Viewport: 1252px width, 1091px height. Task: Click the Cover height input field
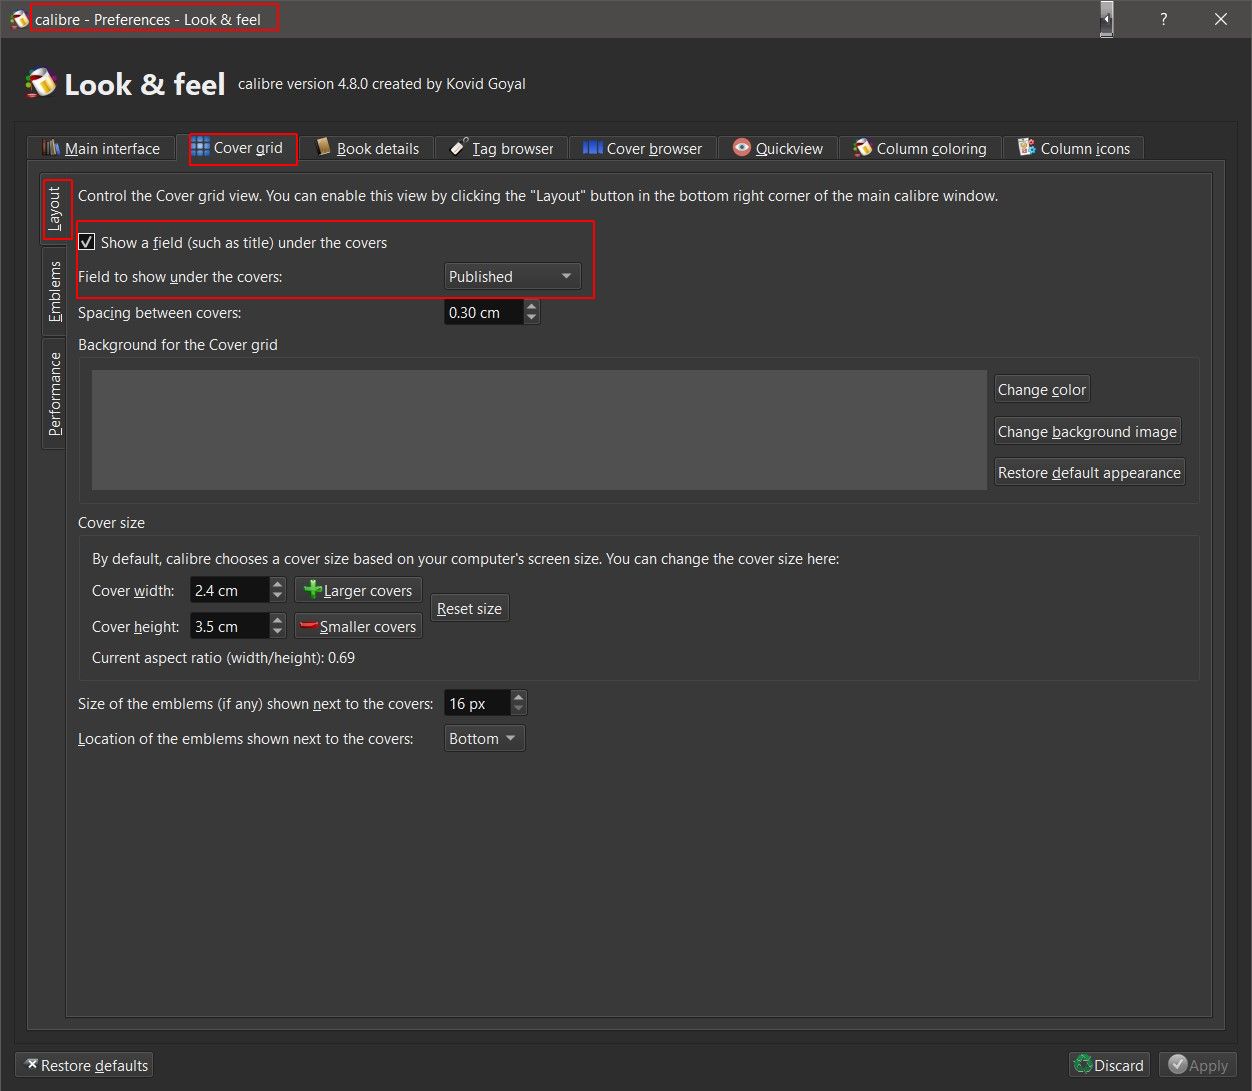[230, 626]
